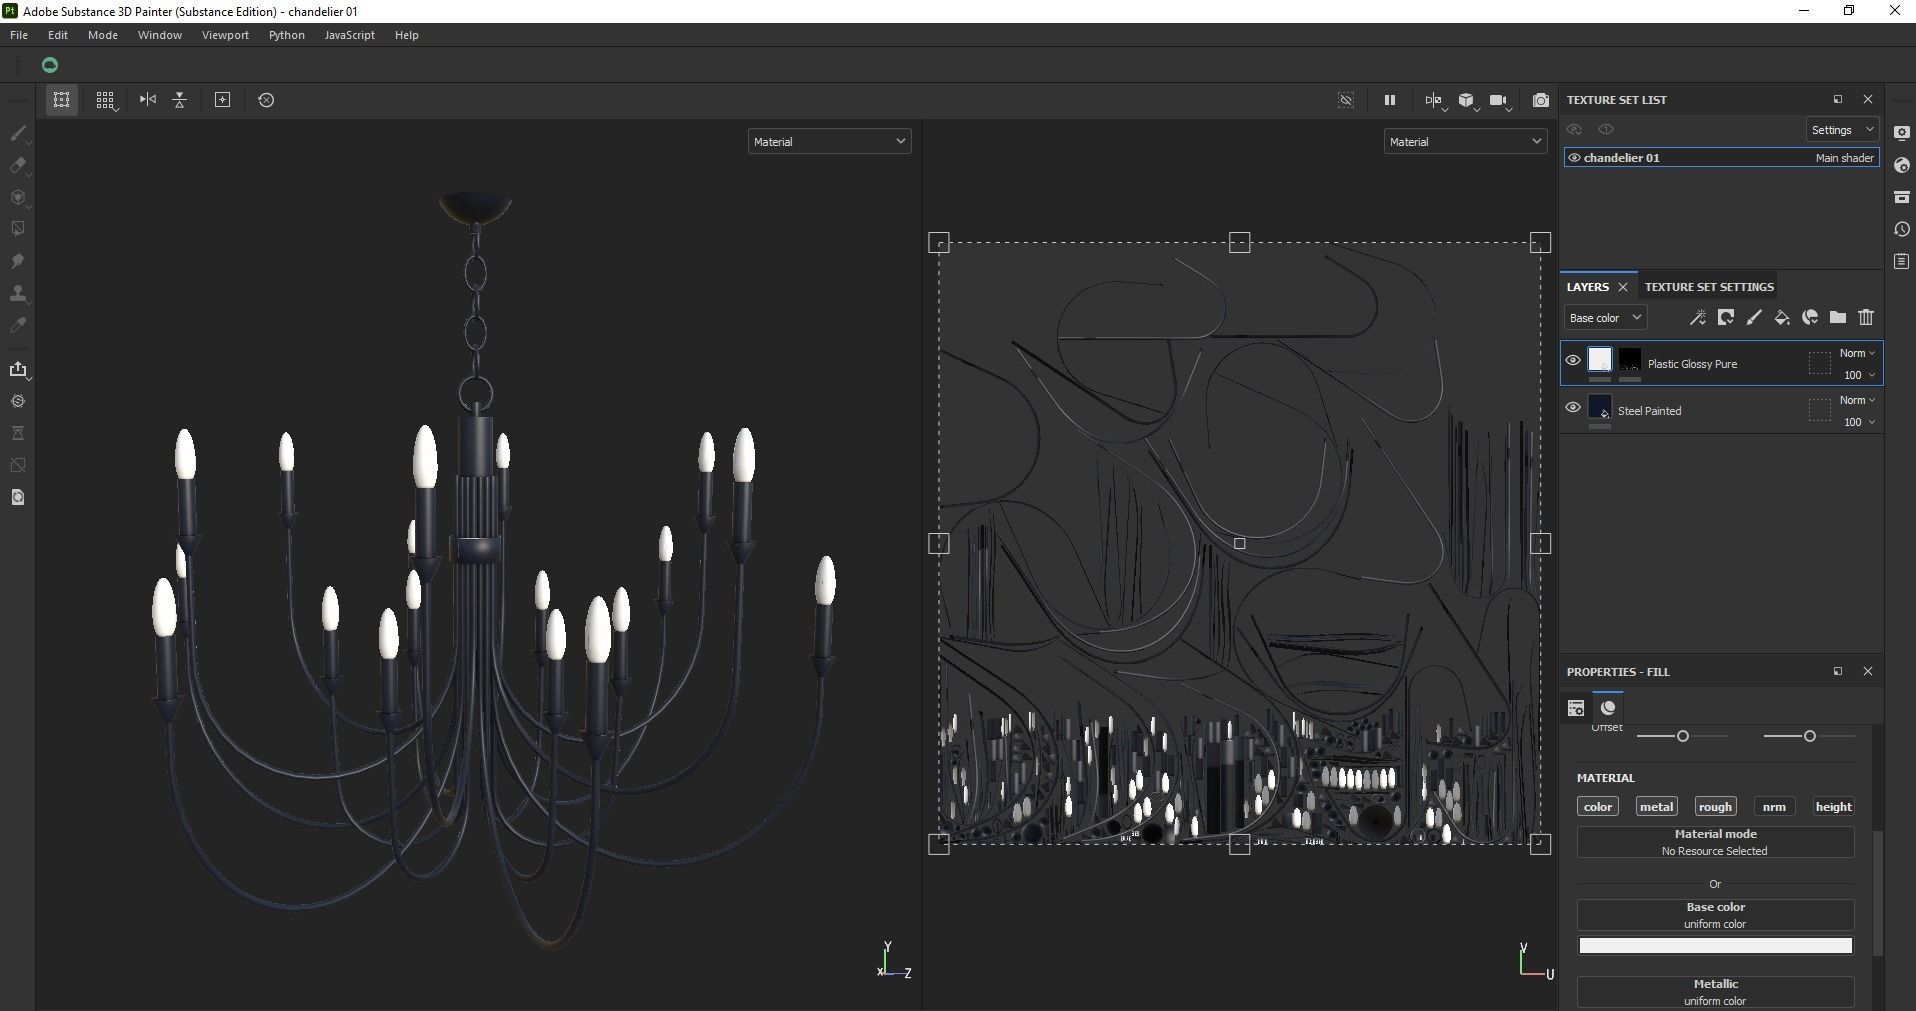Select the Projection tool
The image size is (1916, 1011).
click(x=18, y=197)
